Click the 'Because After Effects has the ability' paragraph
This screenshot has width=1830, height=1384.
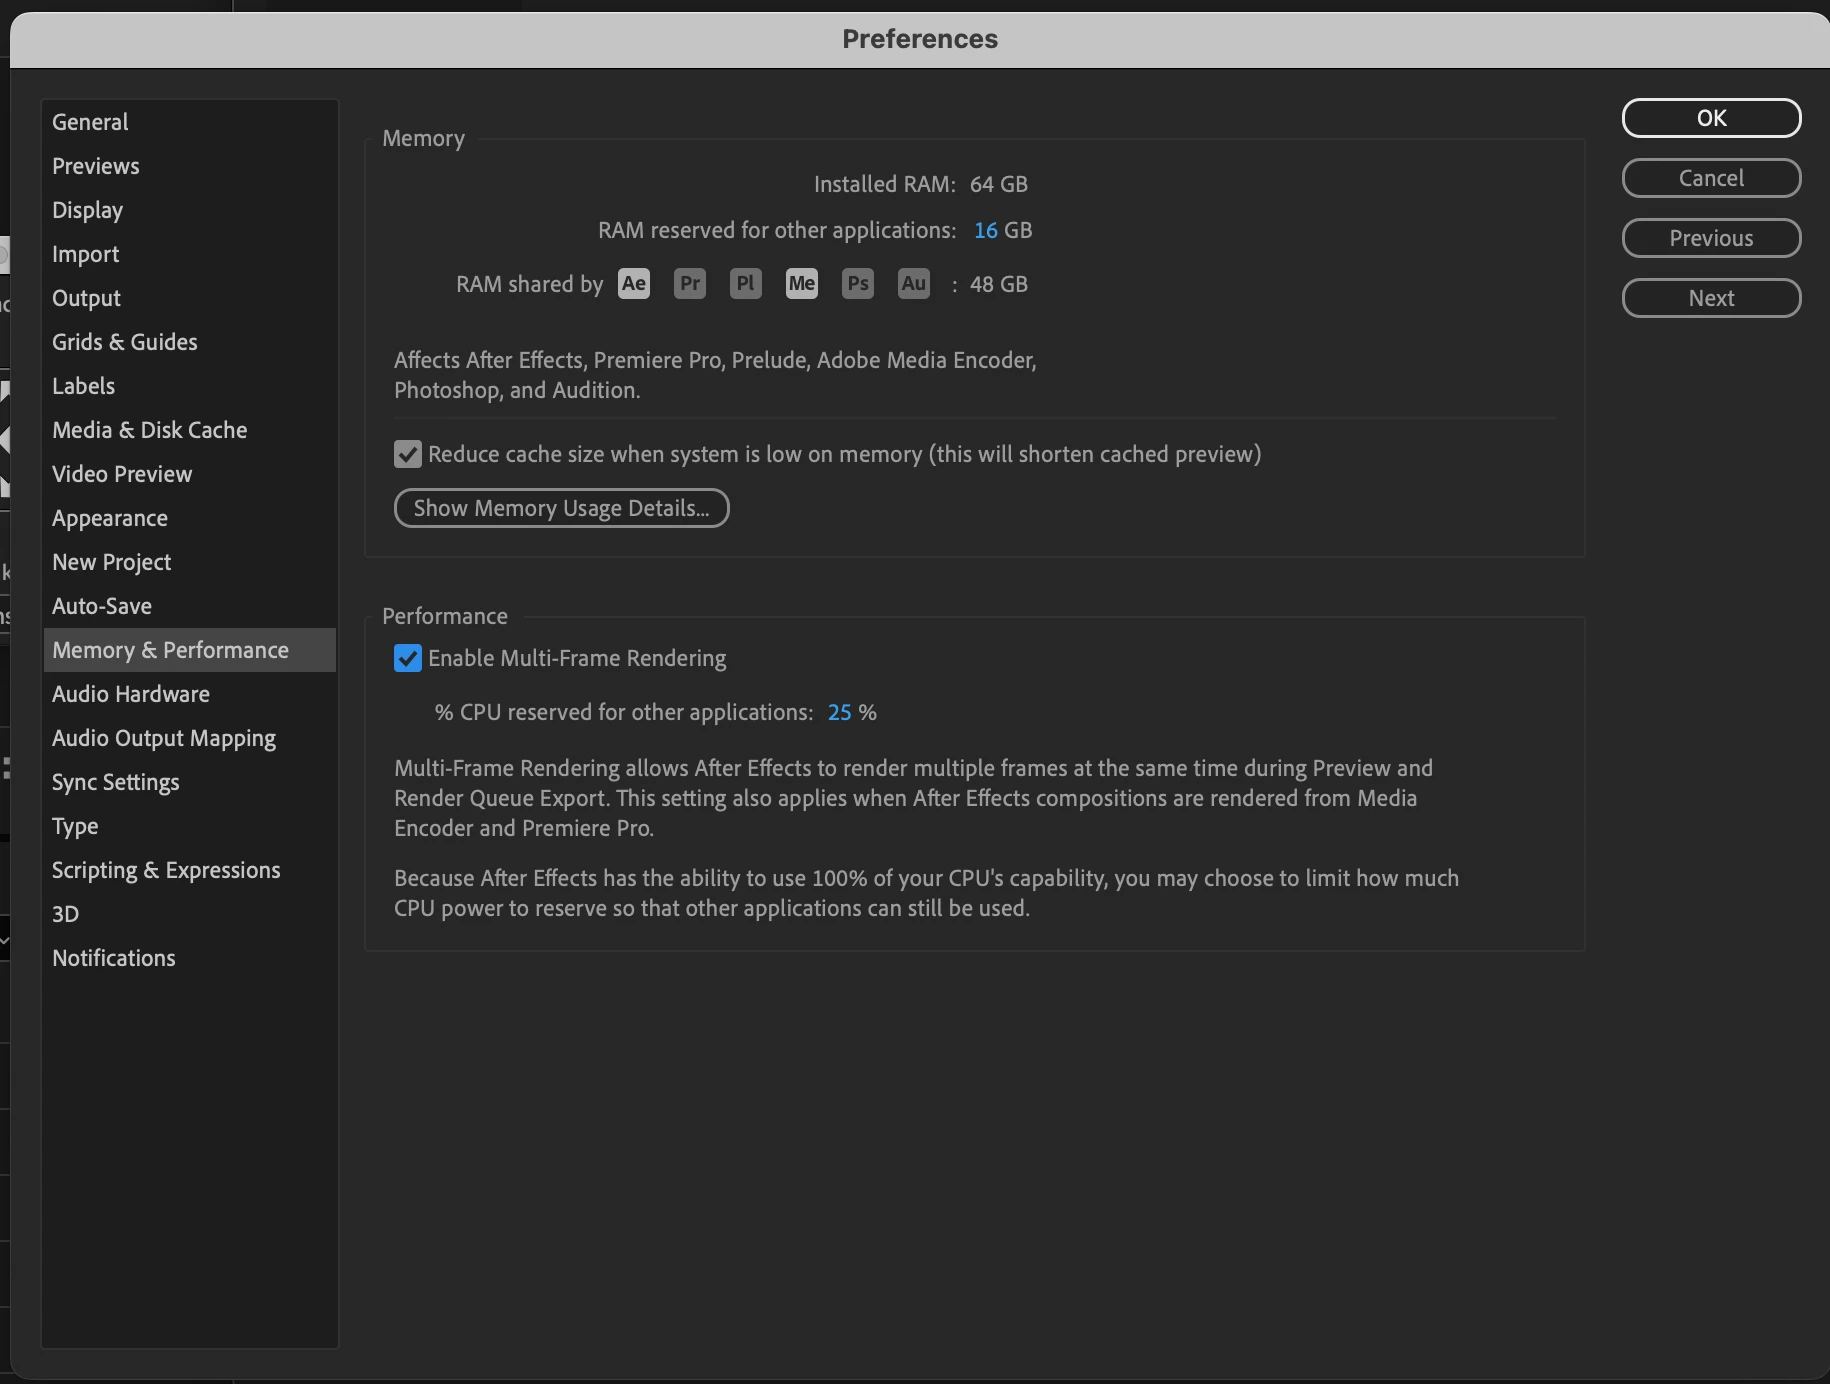926,893
